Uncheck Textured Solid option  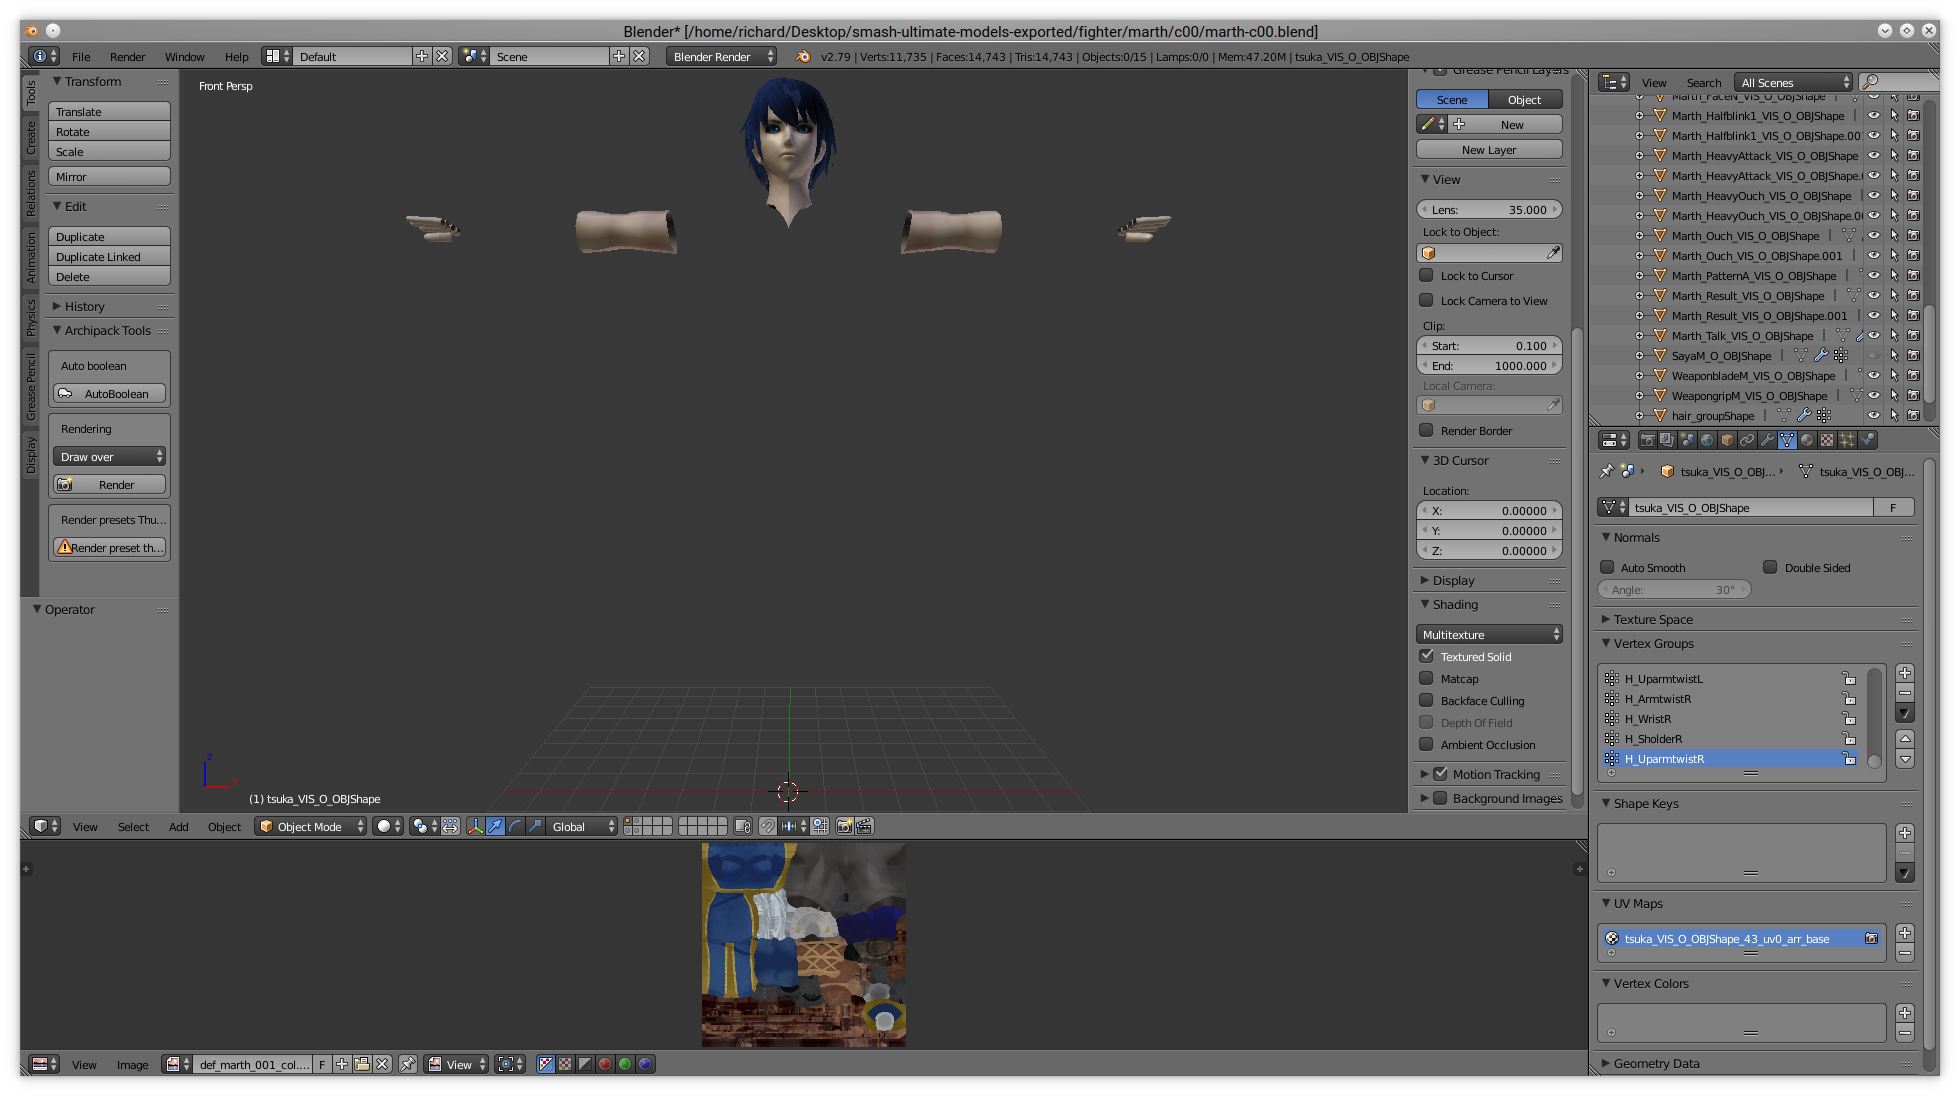[1426, 656]
